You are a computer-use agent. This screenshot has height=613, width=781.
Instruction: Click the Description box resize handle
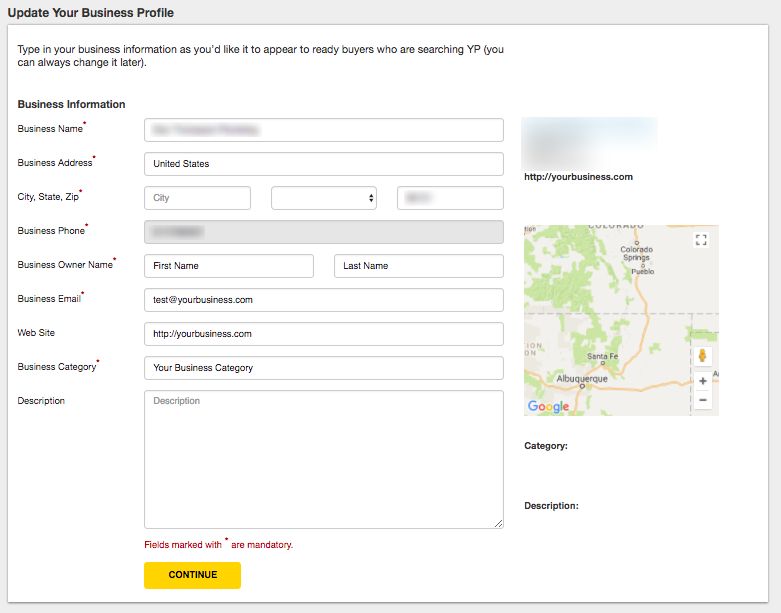coord(498,523)
